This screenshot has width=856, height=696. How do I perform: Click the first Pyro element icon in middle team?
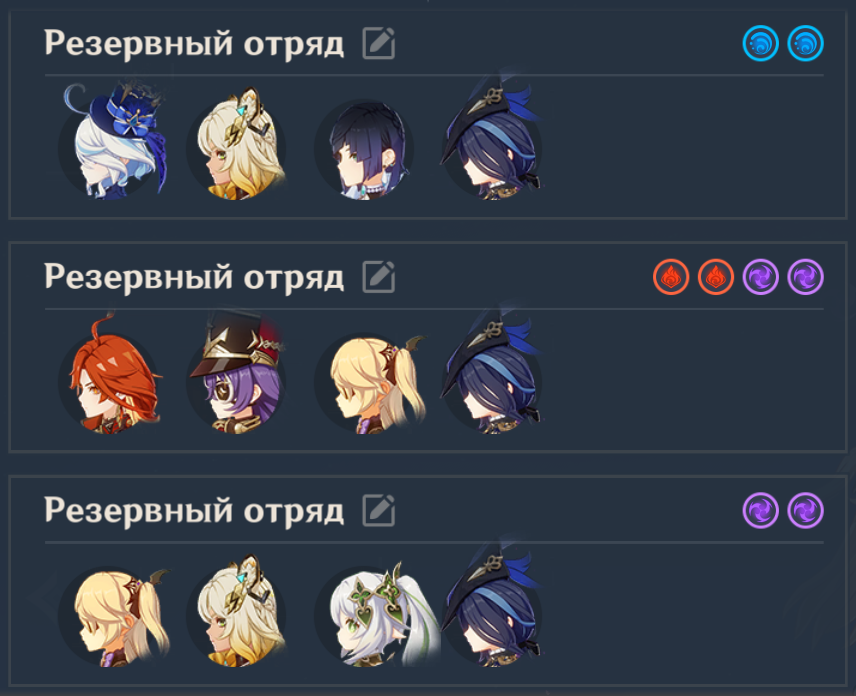(671, 277)
